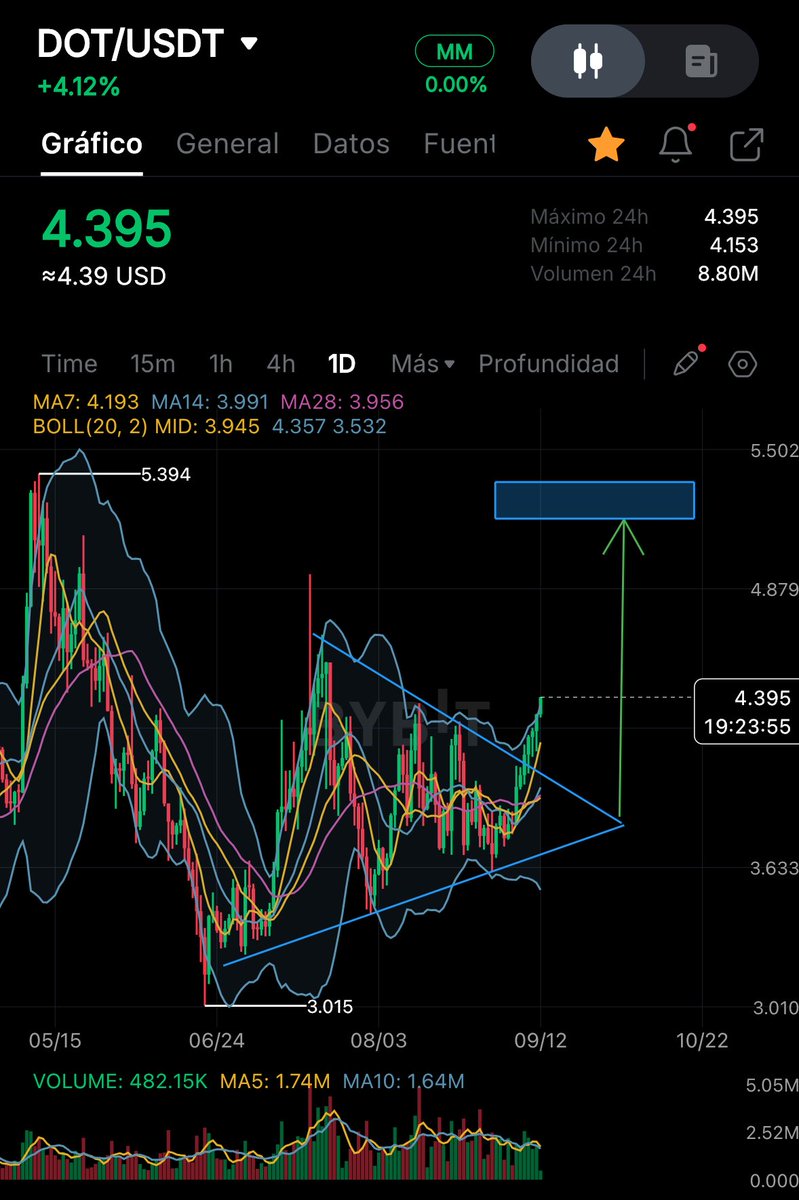
Task: Click the share external link icon
Action: coord(746,145)
